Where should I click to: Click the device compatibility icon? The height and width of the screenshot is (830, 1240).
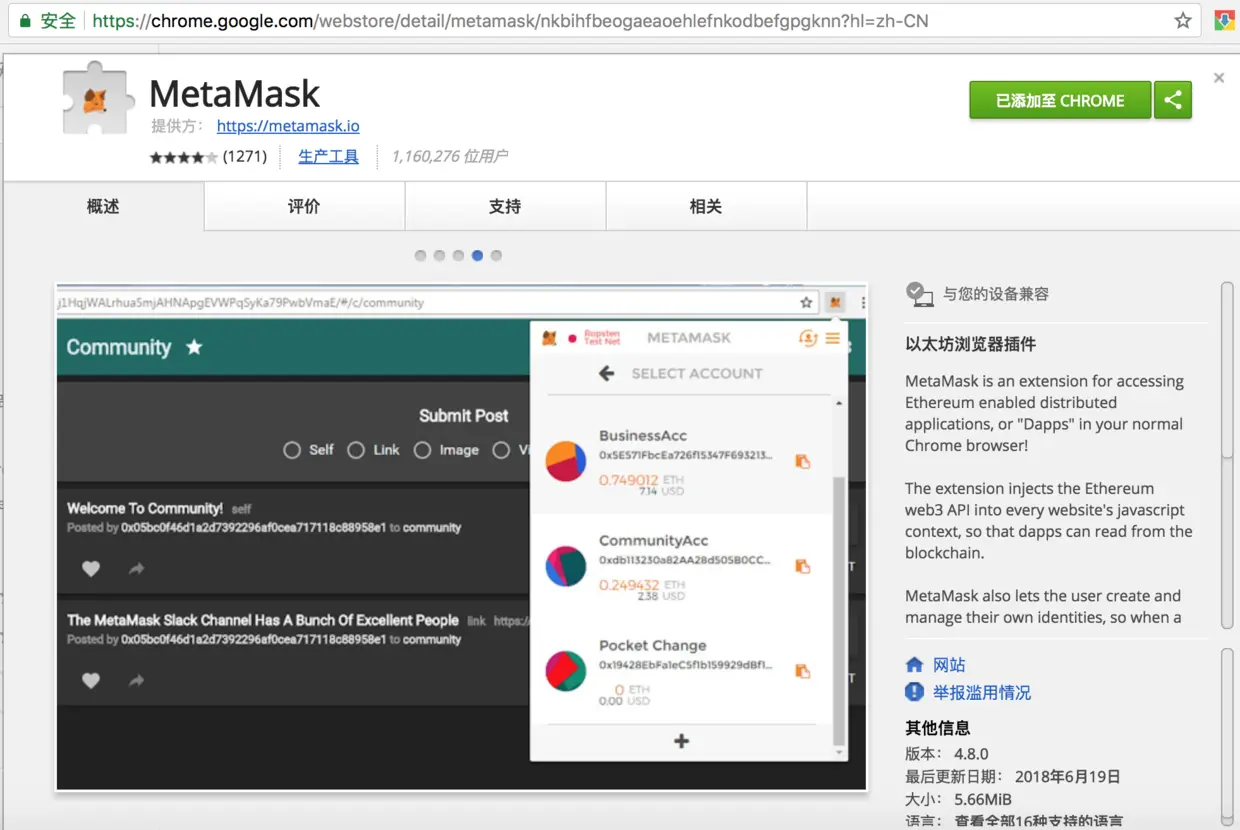coord(919,294)
